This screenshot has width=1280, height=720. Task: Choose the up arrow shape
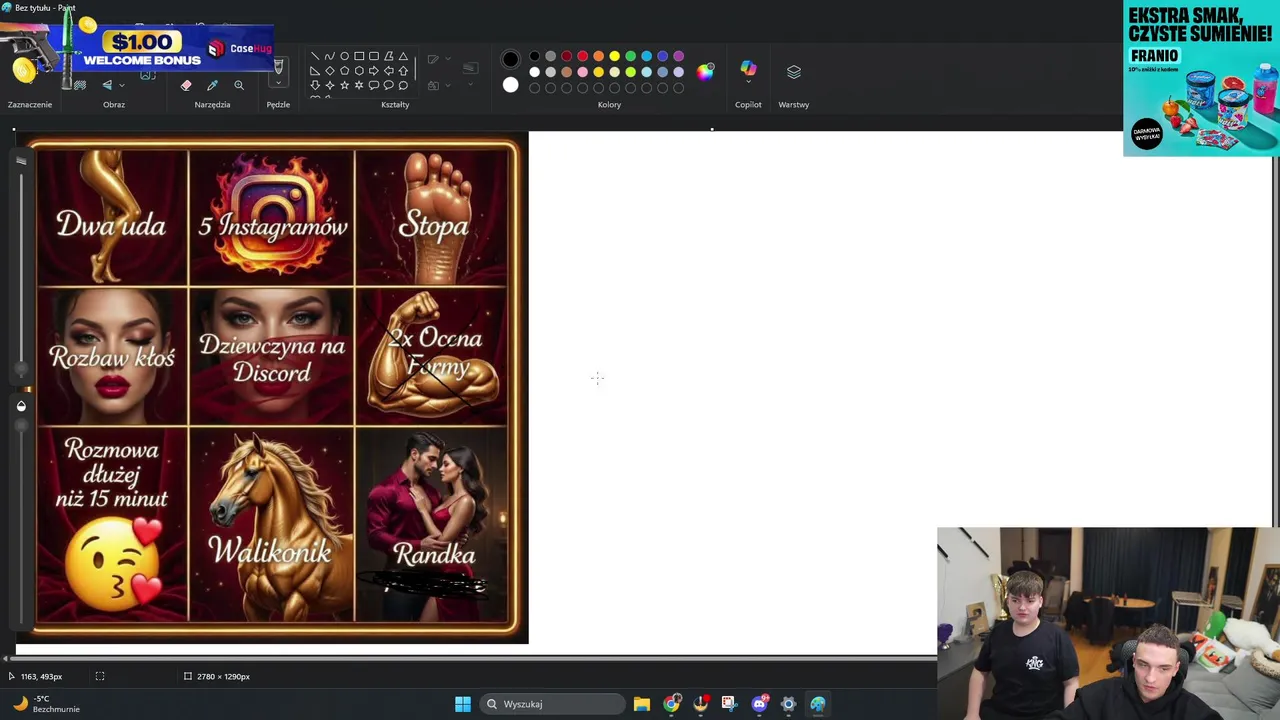[x=403, y=71]
